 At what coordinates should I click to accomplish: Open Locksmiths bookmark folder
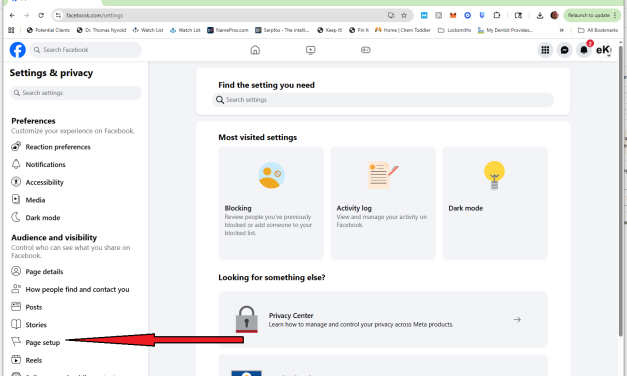click(455, 30)
